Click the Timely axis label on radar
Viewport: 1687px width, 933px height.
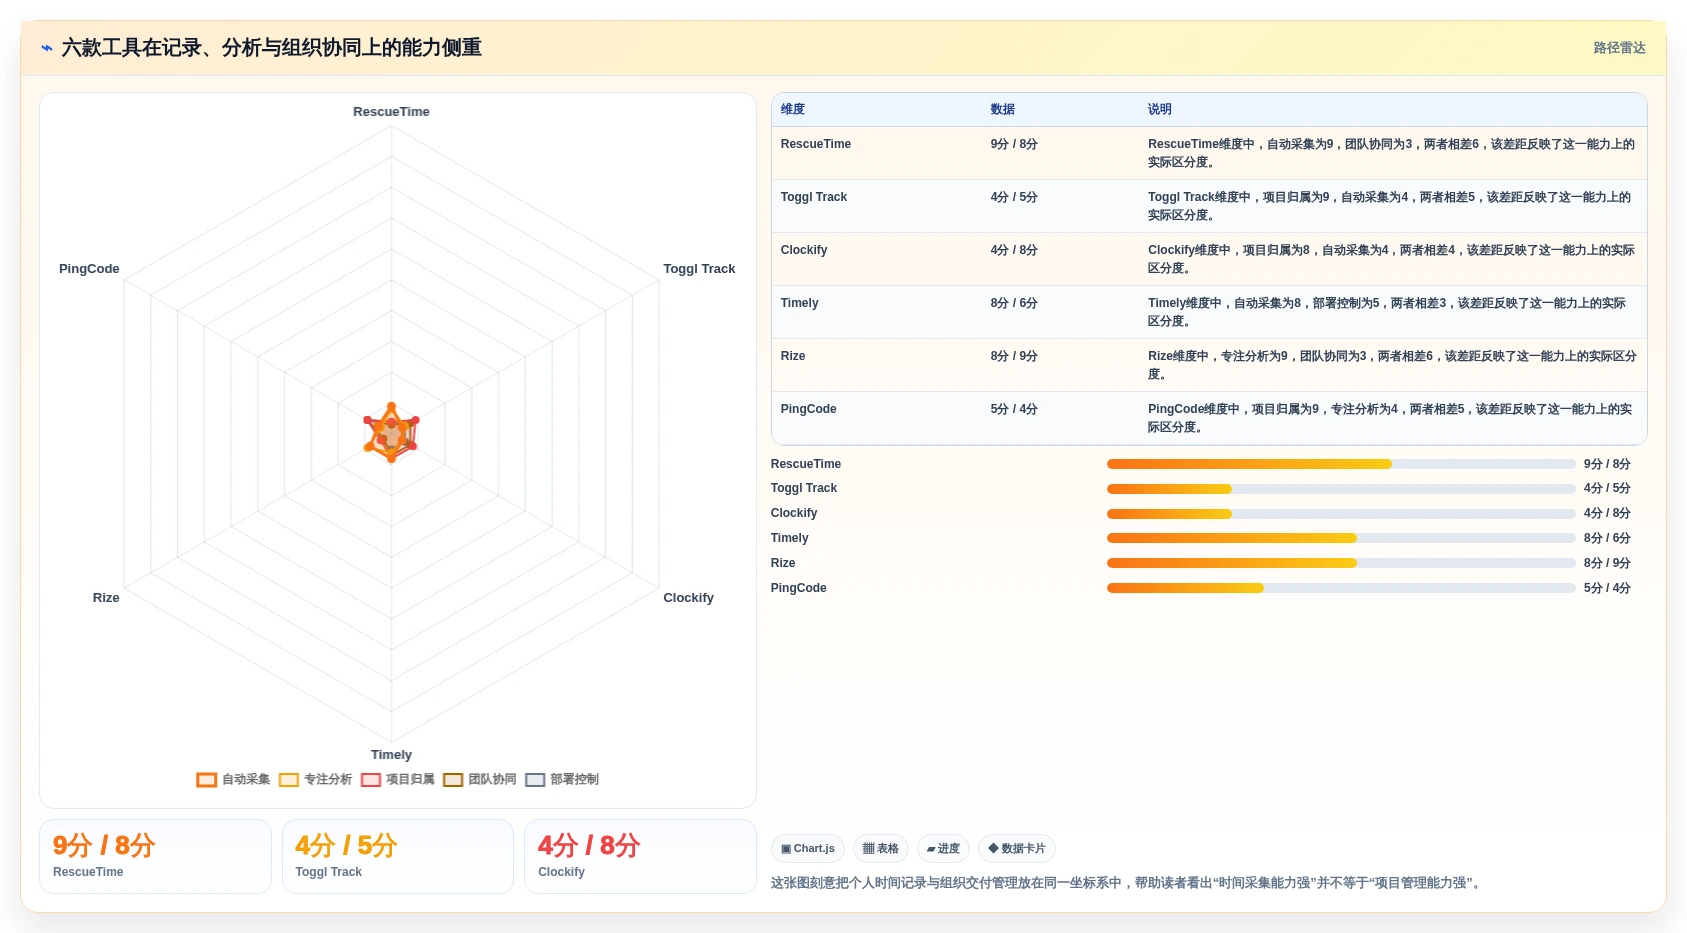tap(391, 755)
